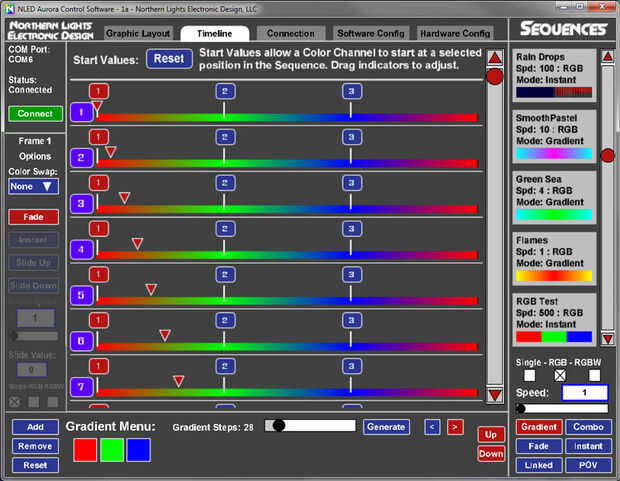620x481 pixels.
Task: Select channel 1 purple number button
Action: click(81, 112)
